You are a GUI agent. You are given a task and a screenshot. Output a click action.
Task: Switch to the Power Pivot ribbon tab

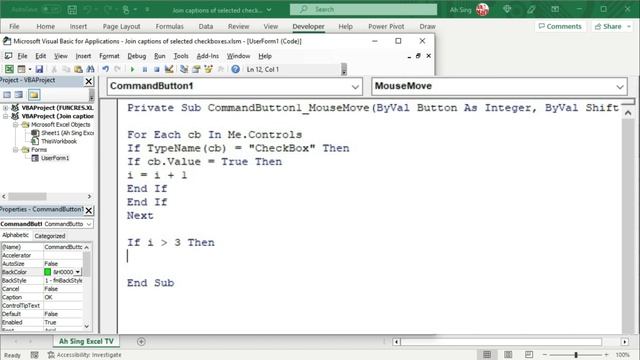386,26
